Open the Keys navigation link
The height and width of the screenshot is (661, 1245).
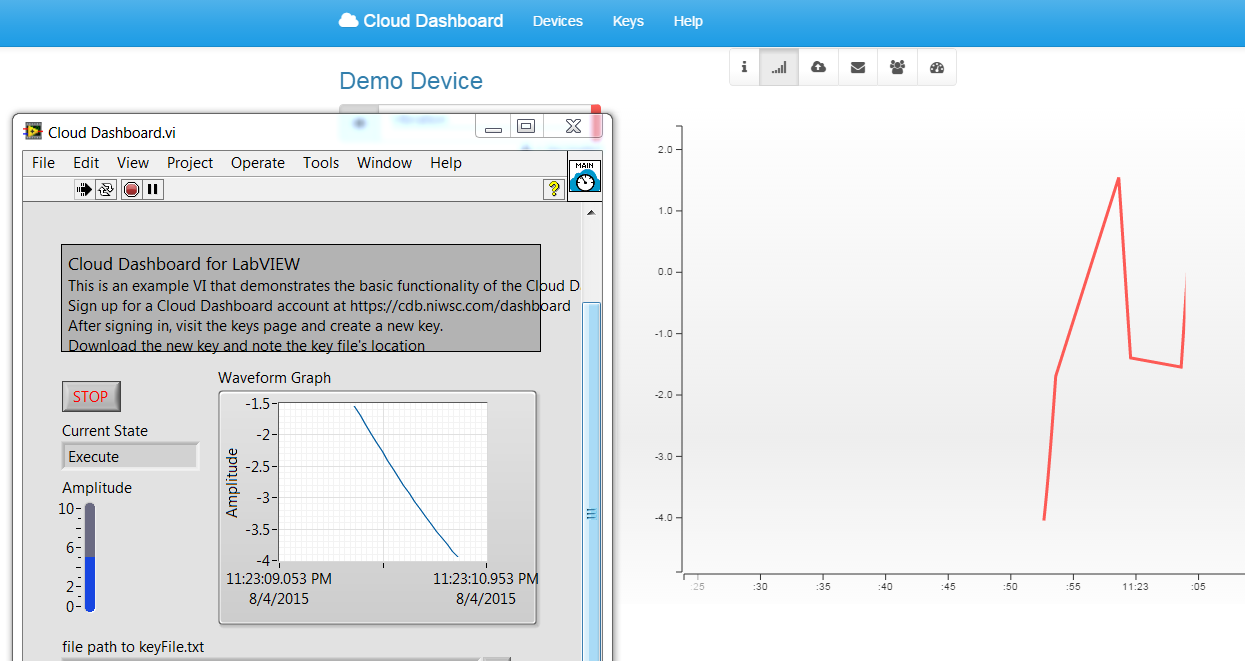tap(628, 21)
